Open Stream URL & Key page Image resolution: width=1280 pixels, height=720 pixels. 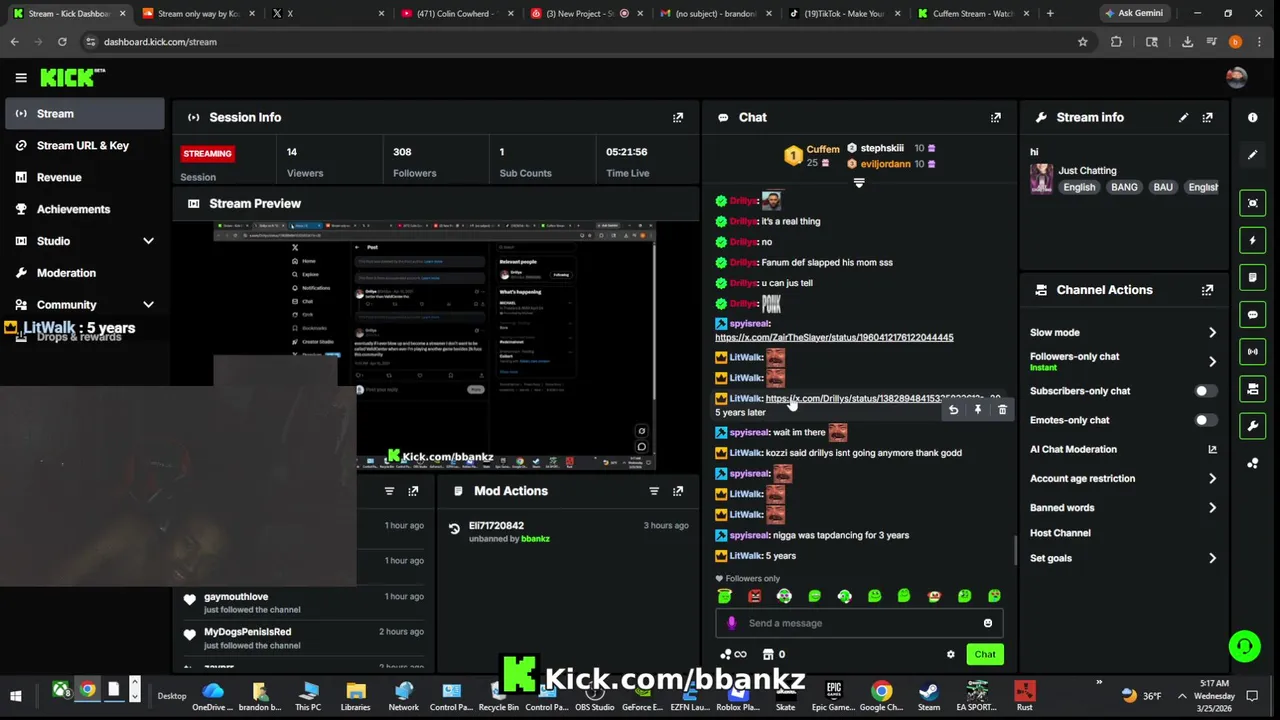click(84, 146)
